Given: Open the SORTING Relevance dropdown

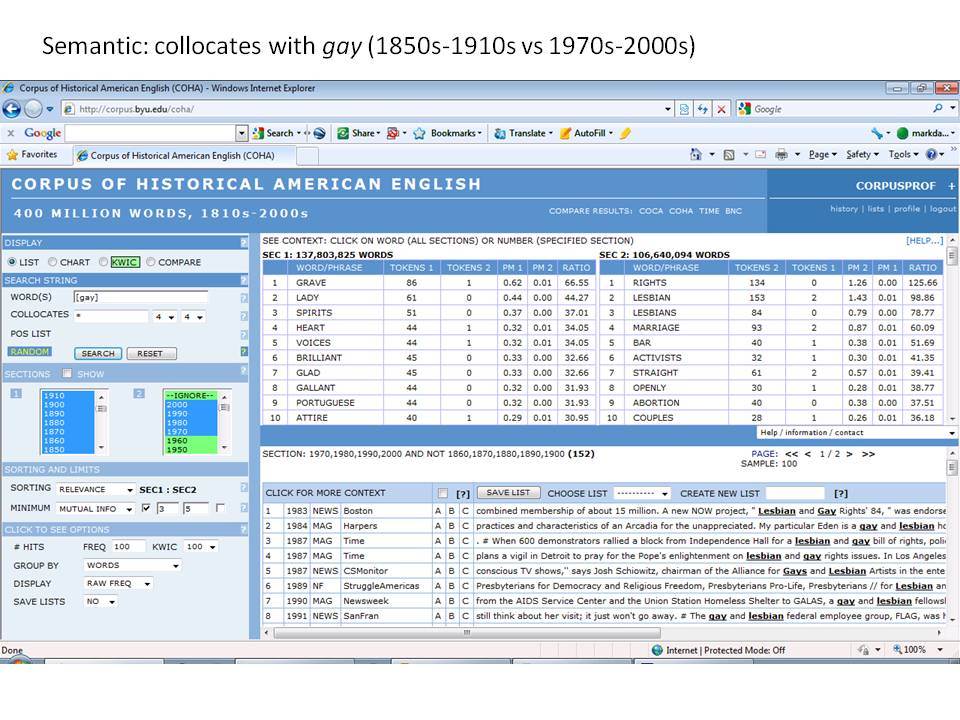Looking at the screenshot, I should 95,489.
